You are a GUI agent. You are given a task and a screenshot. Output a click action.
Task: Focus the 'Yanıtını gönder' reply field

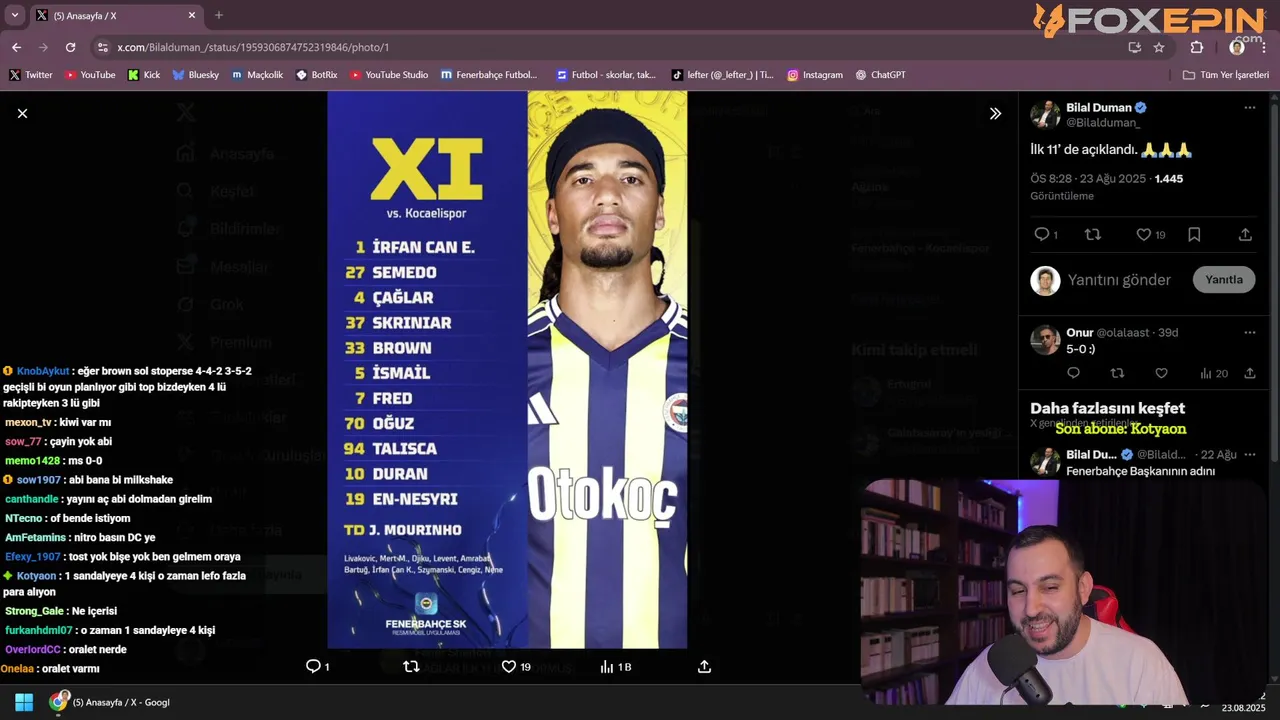(x=1119, y=280)
